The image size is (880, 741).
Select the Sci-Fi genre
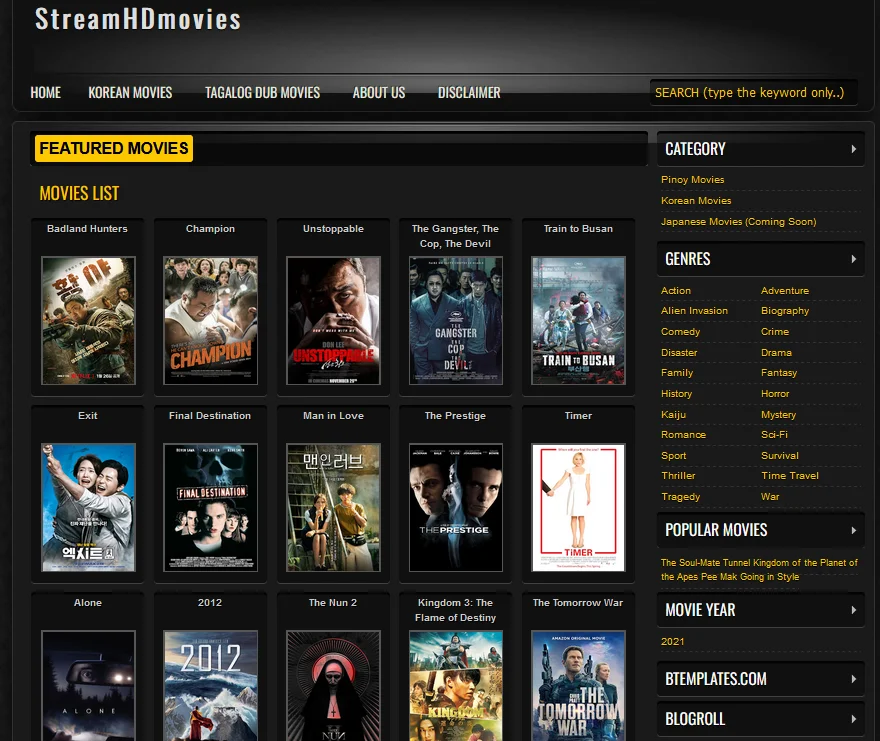(774, 434)
